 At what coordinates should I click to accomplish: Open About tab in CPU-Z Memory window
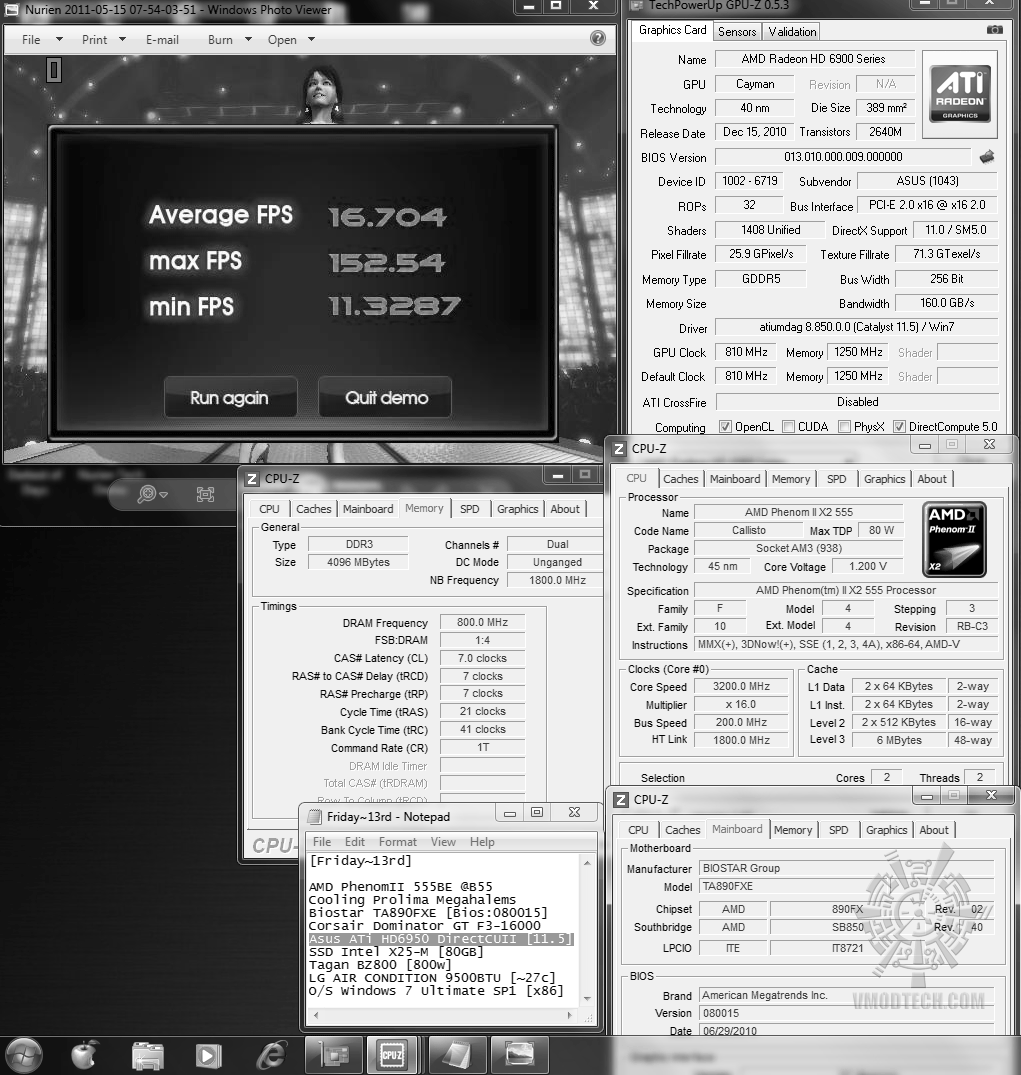tap(565, 509)
